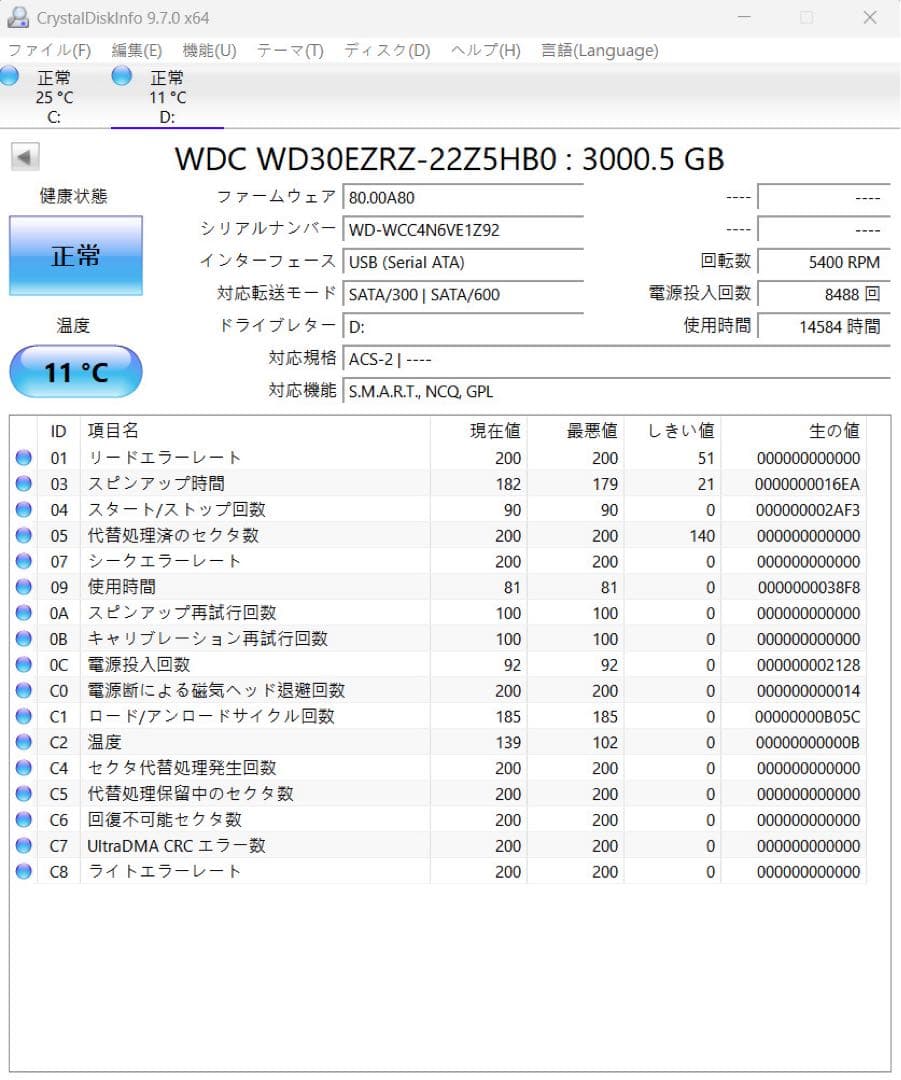Click status orb for ID C5 代替処理保留中のセクタ数
Viewport: 901px width, 1080px height.
(x=23, y=793)
